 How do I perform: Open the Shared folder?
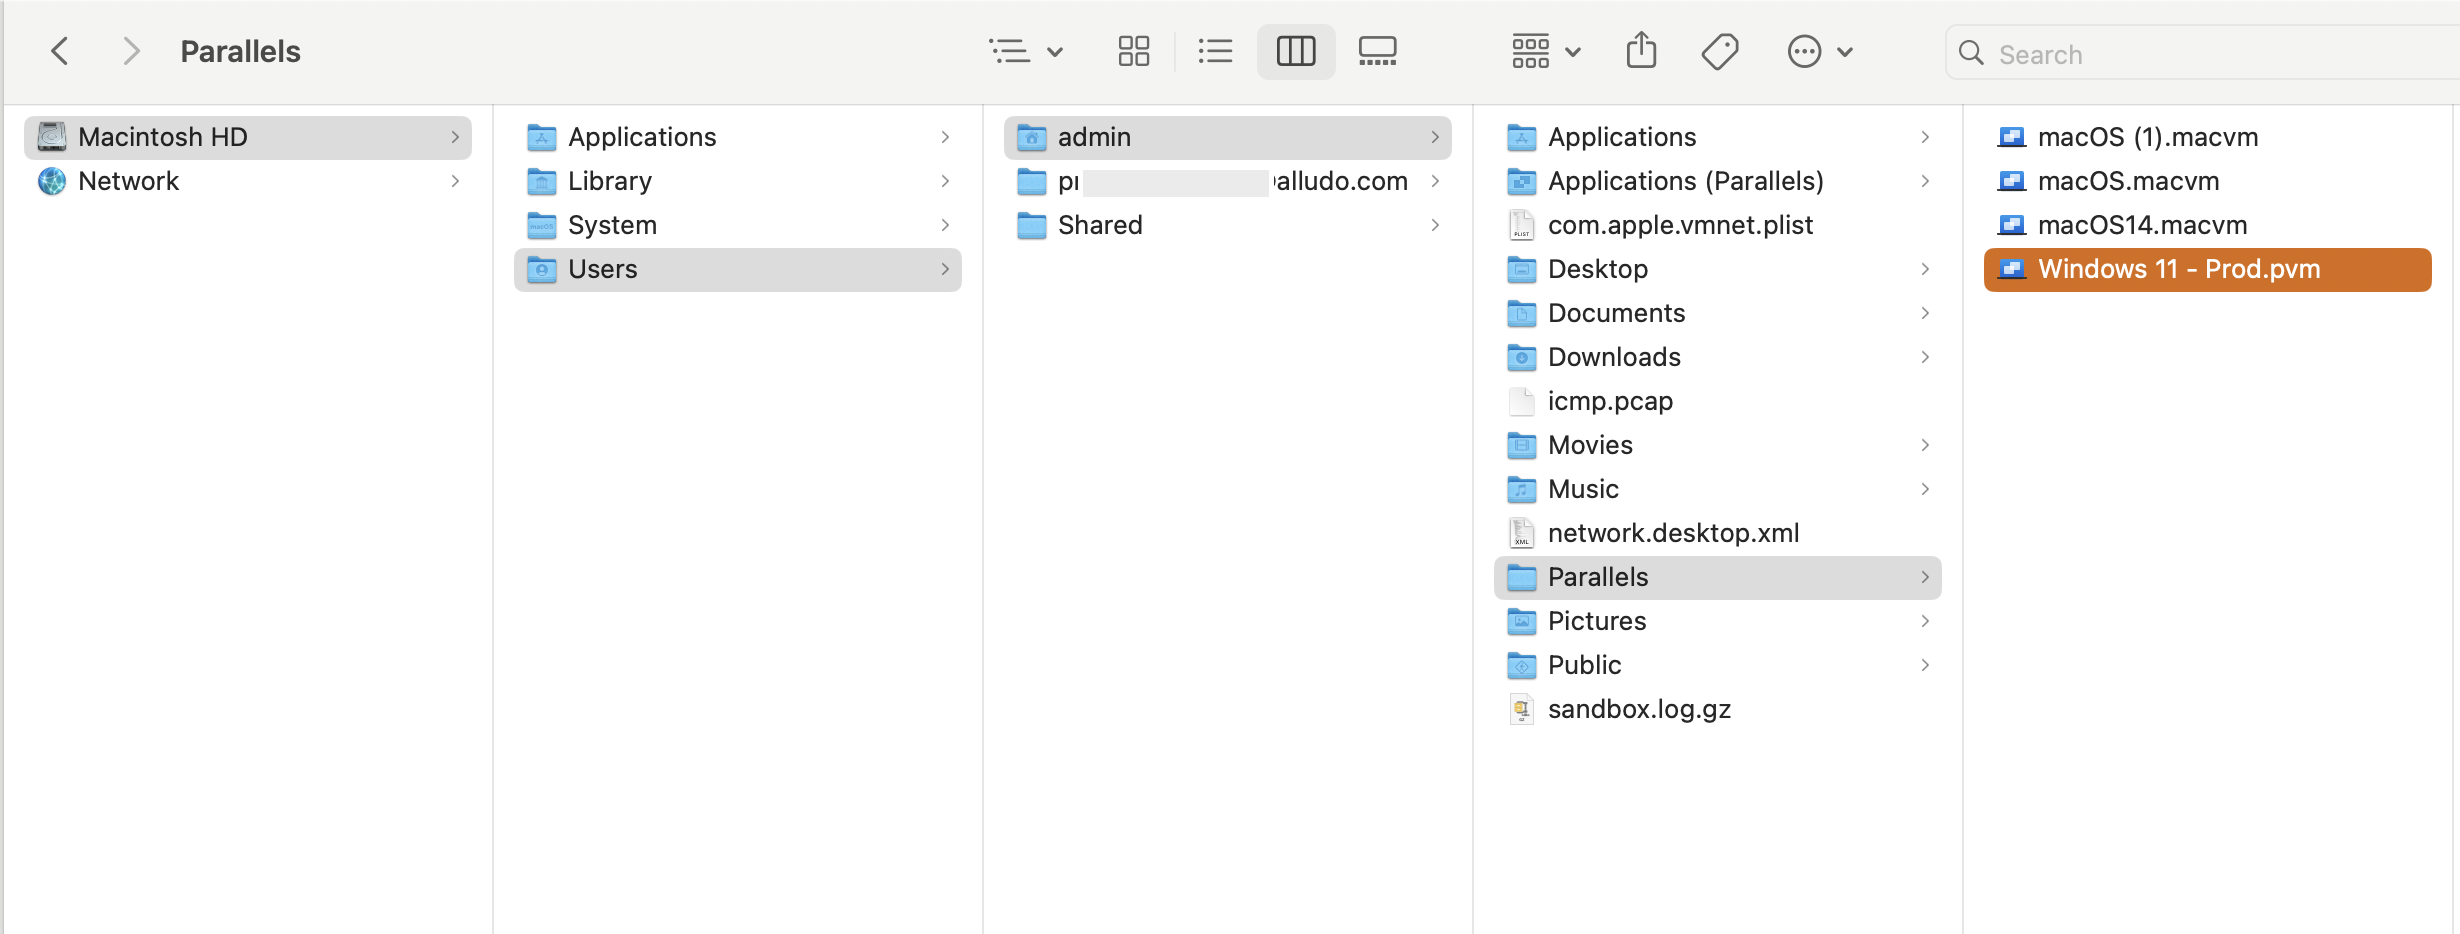pyautogui.click(x=1228, y=225)
